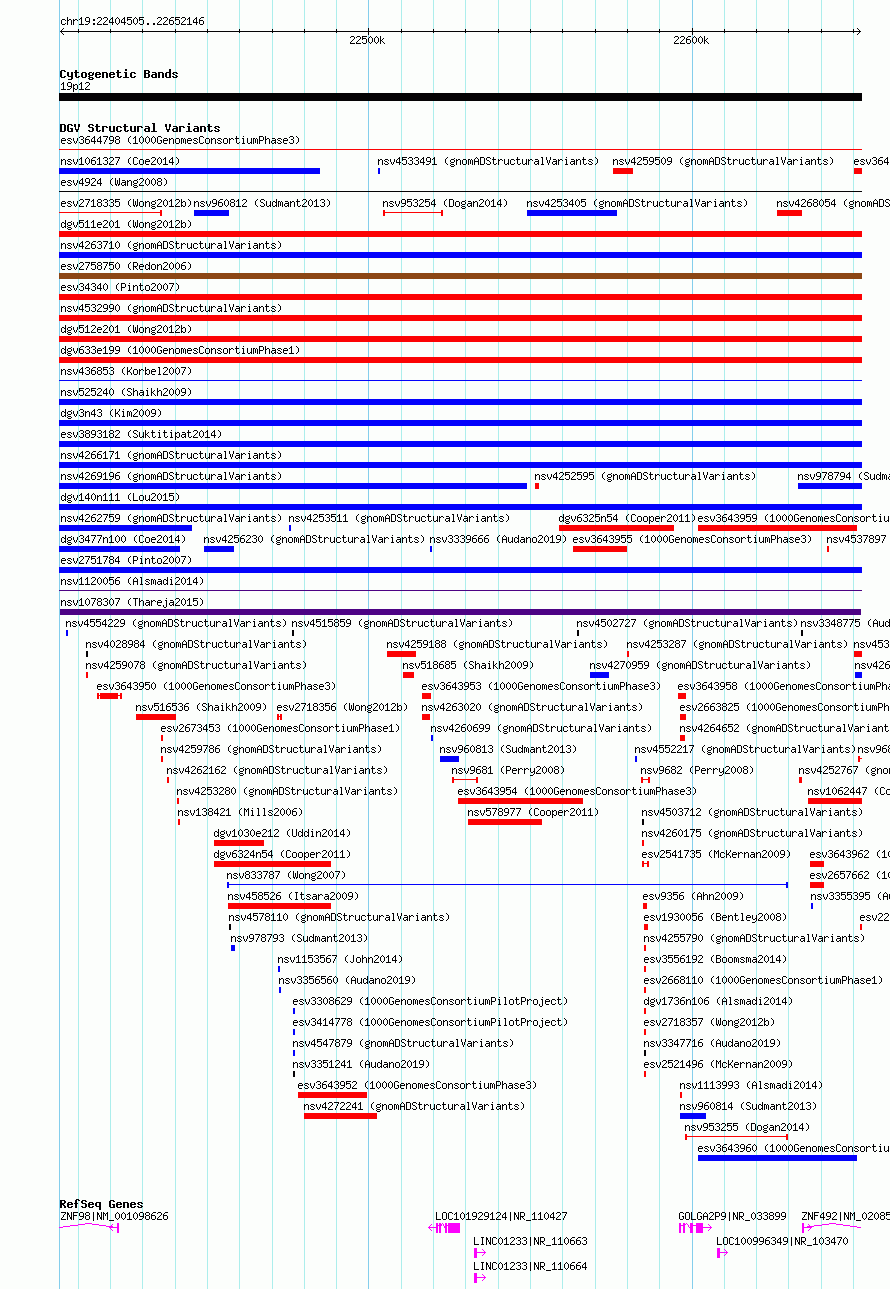This screenshot has height=1289, width=890.
Task: Click nsv4252595 (gnomADStructuralVariants) label
Action: [x=645, y=476]
